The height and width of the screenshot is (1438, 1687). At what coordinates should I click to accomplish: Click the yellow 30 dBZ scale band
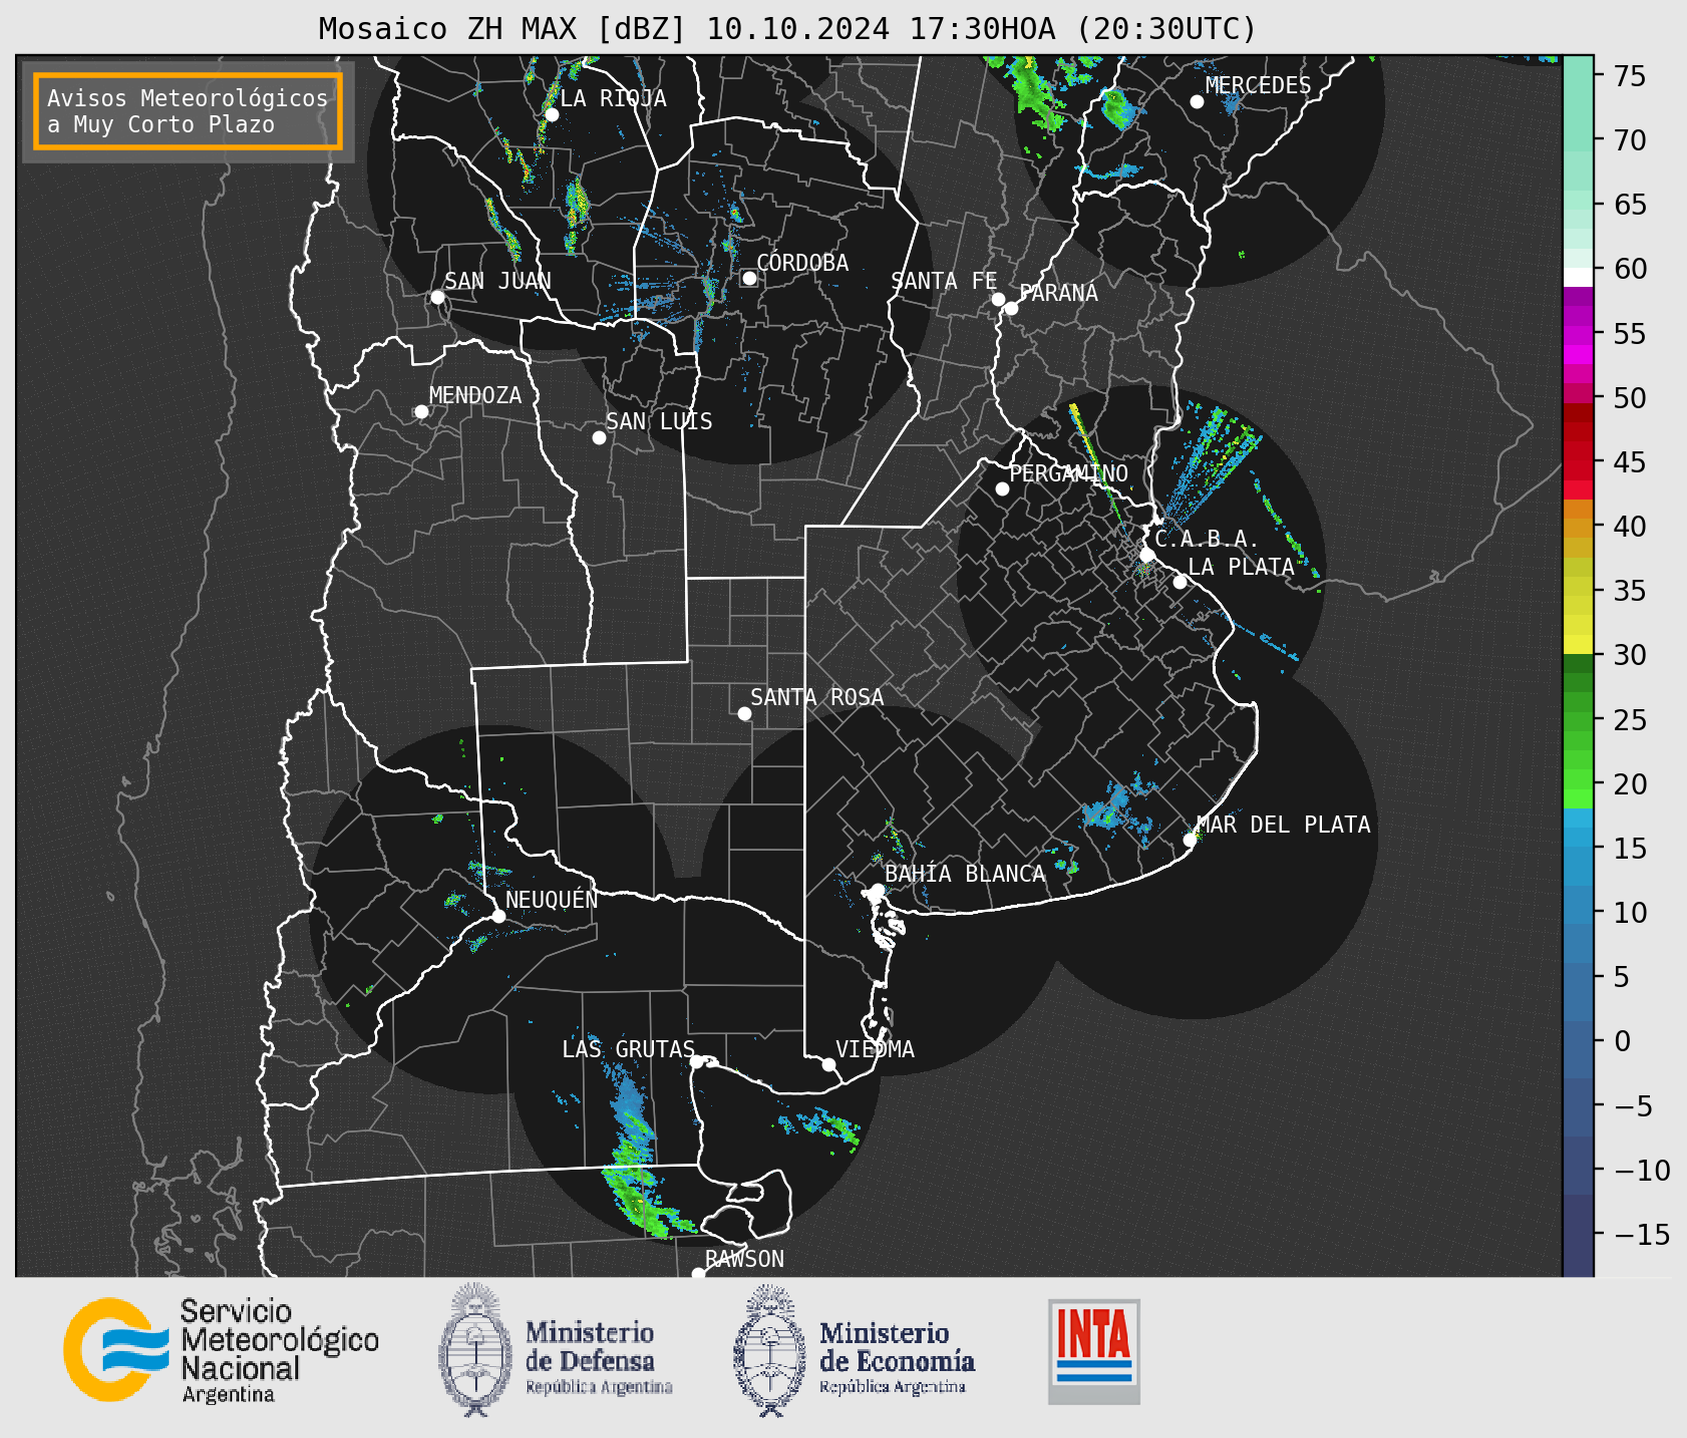click(1577, 645)
